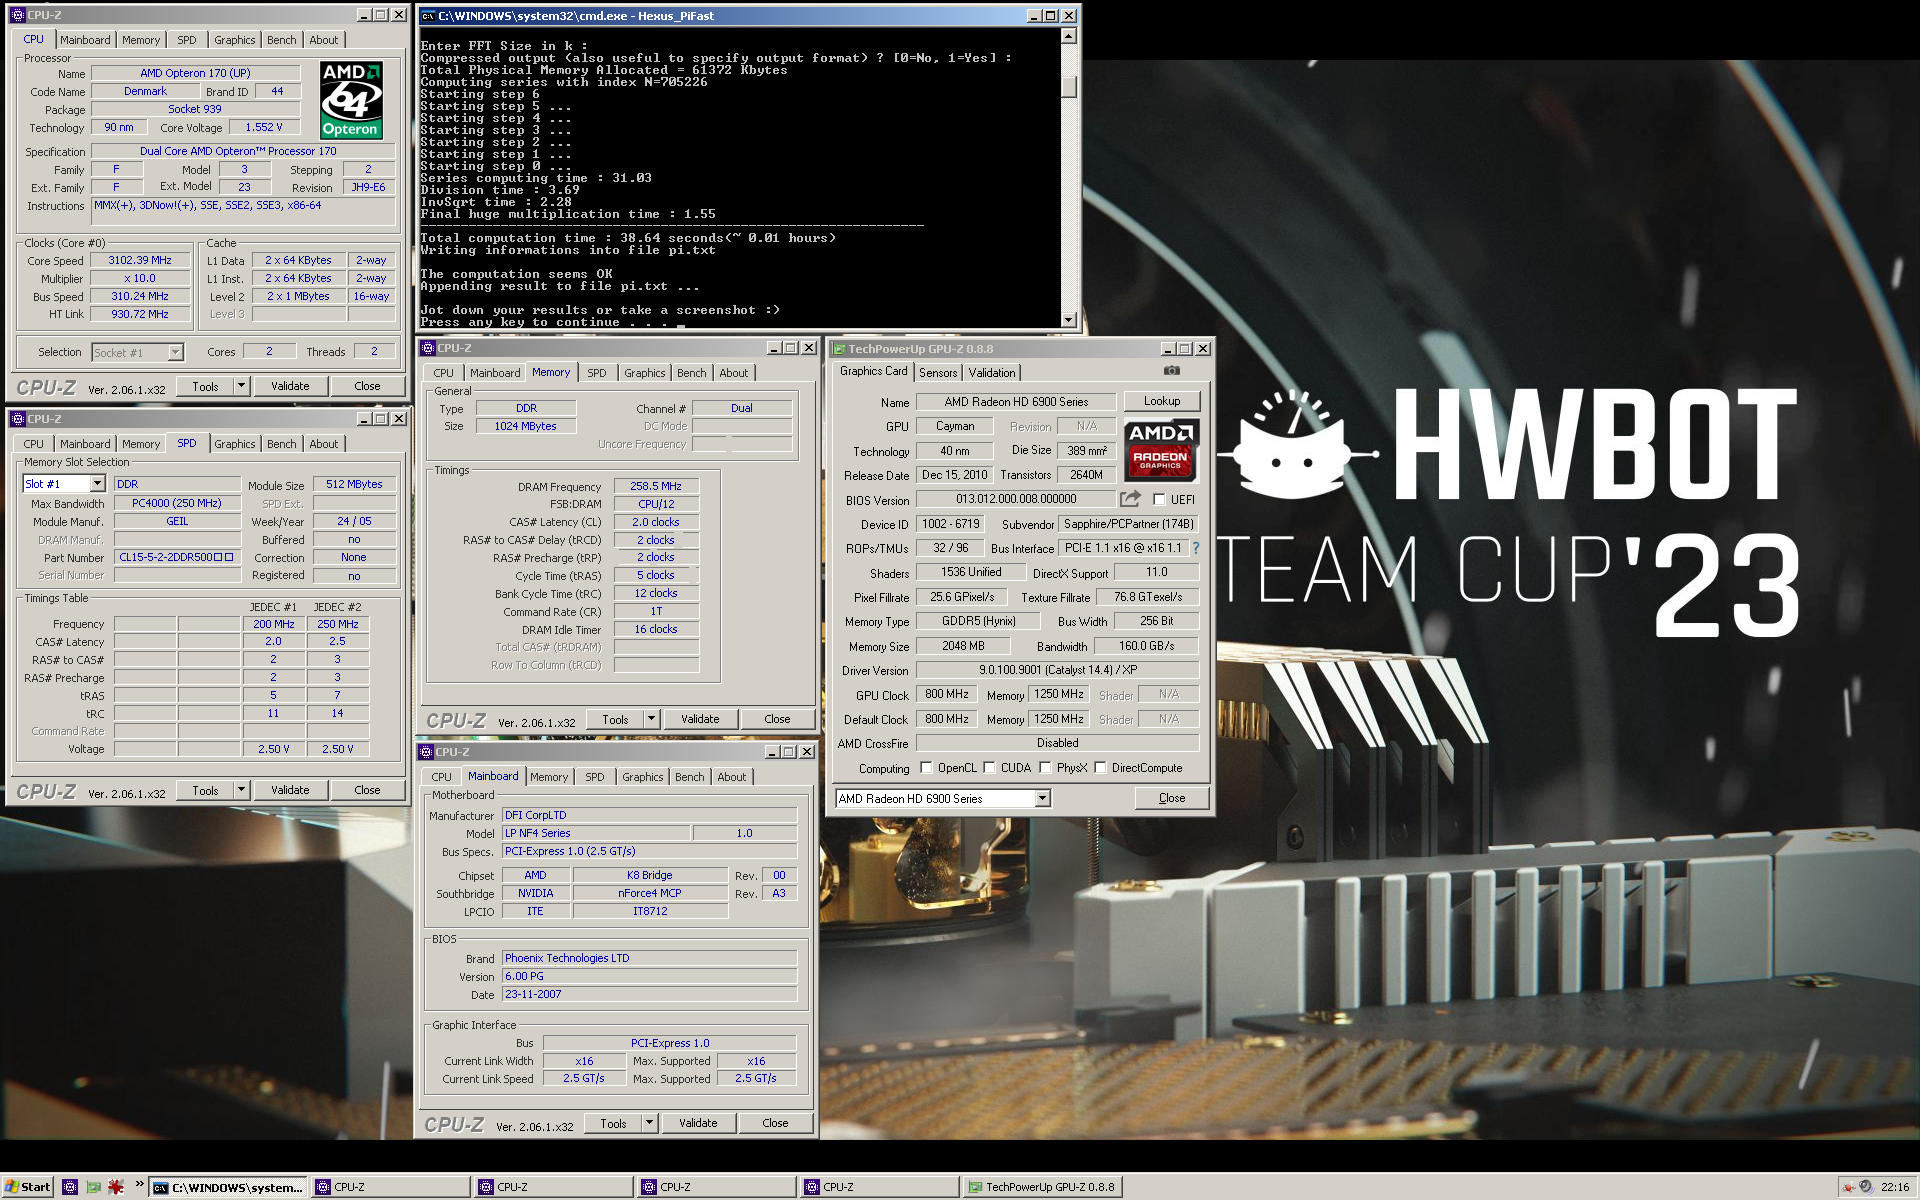Click the BIOS share/export icon in GPU-Z

(x=1130, y=499)
